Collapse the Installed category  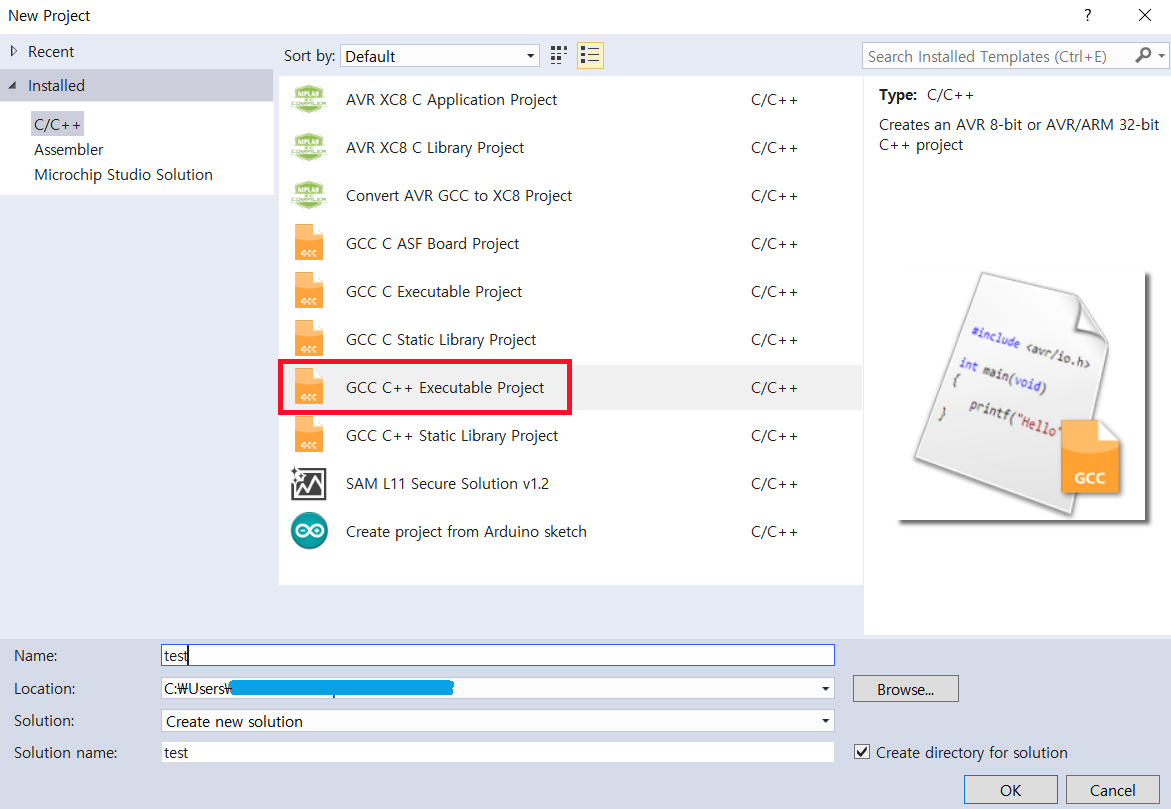[x=12, y=85]
